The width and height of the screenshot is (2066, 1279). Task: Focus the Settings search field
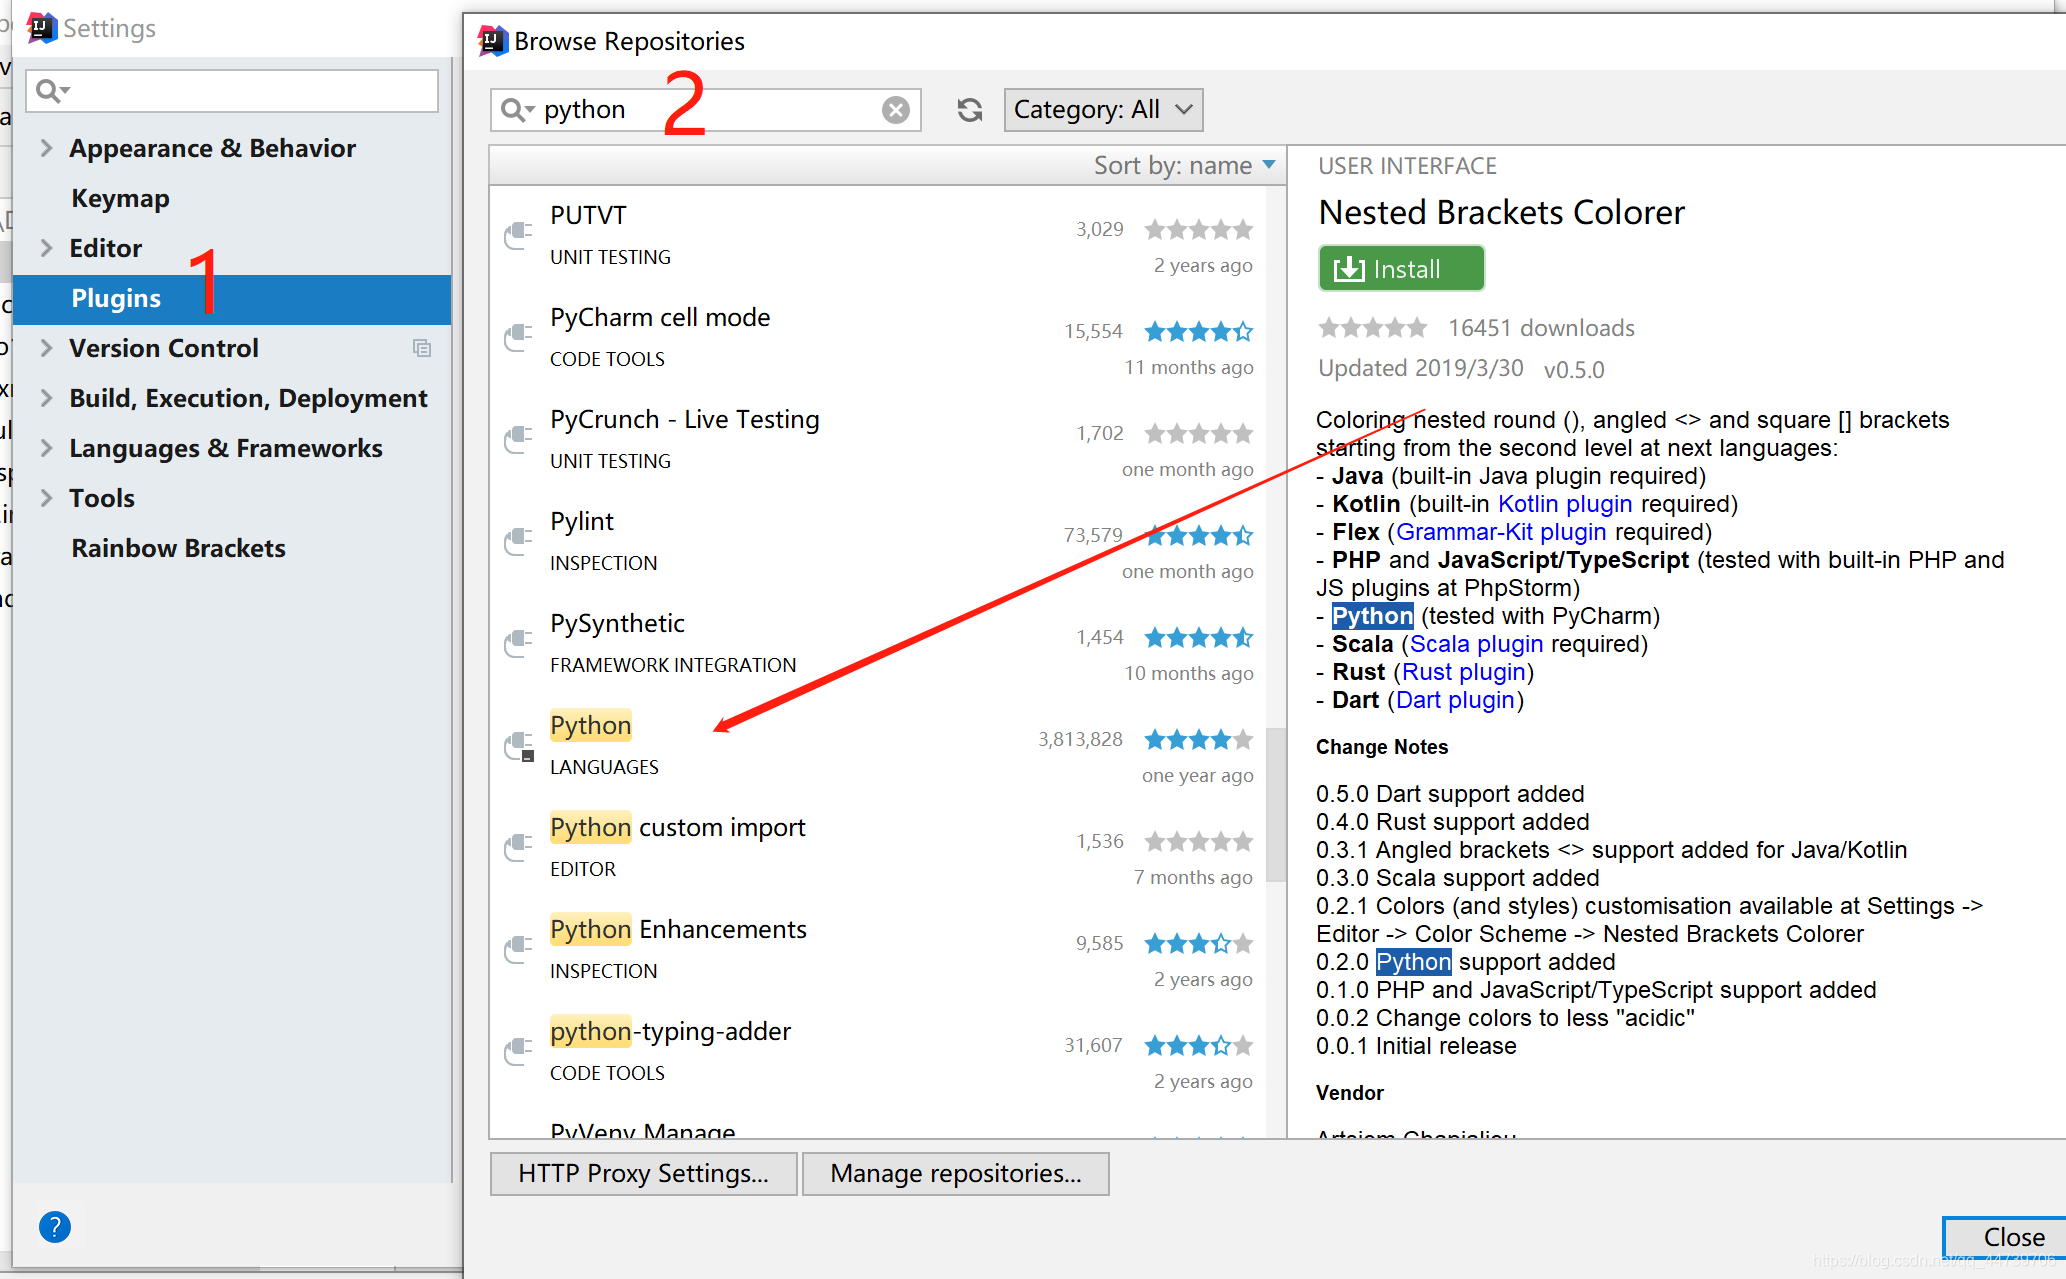232,91
